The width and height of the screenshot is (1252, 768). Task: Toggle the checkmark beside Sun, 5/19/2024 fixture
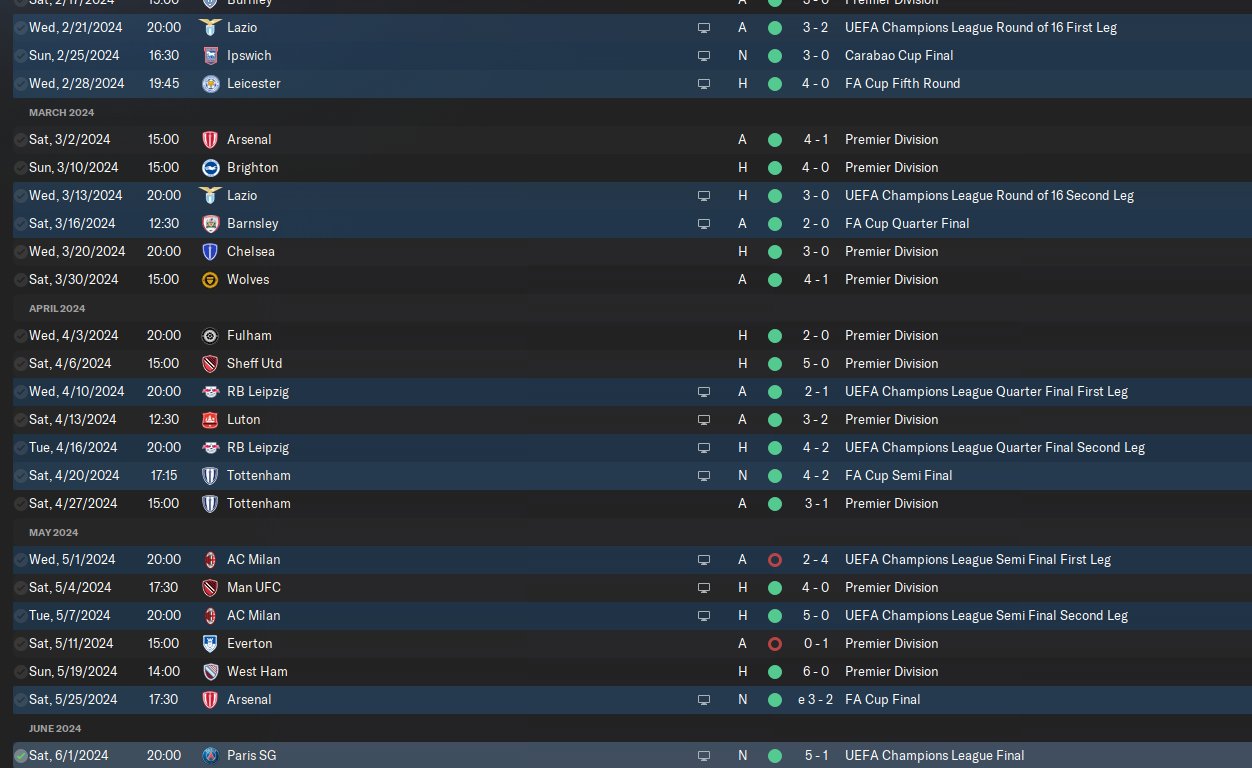(20, 671)
